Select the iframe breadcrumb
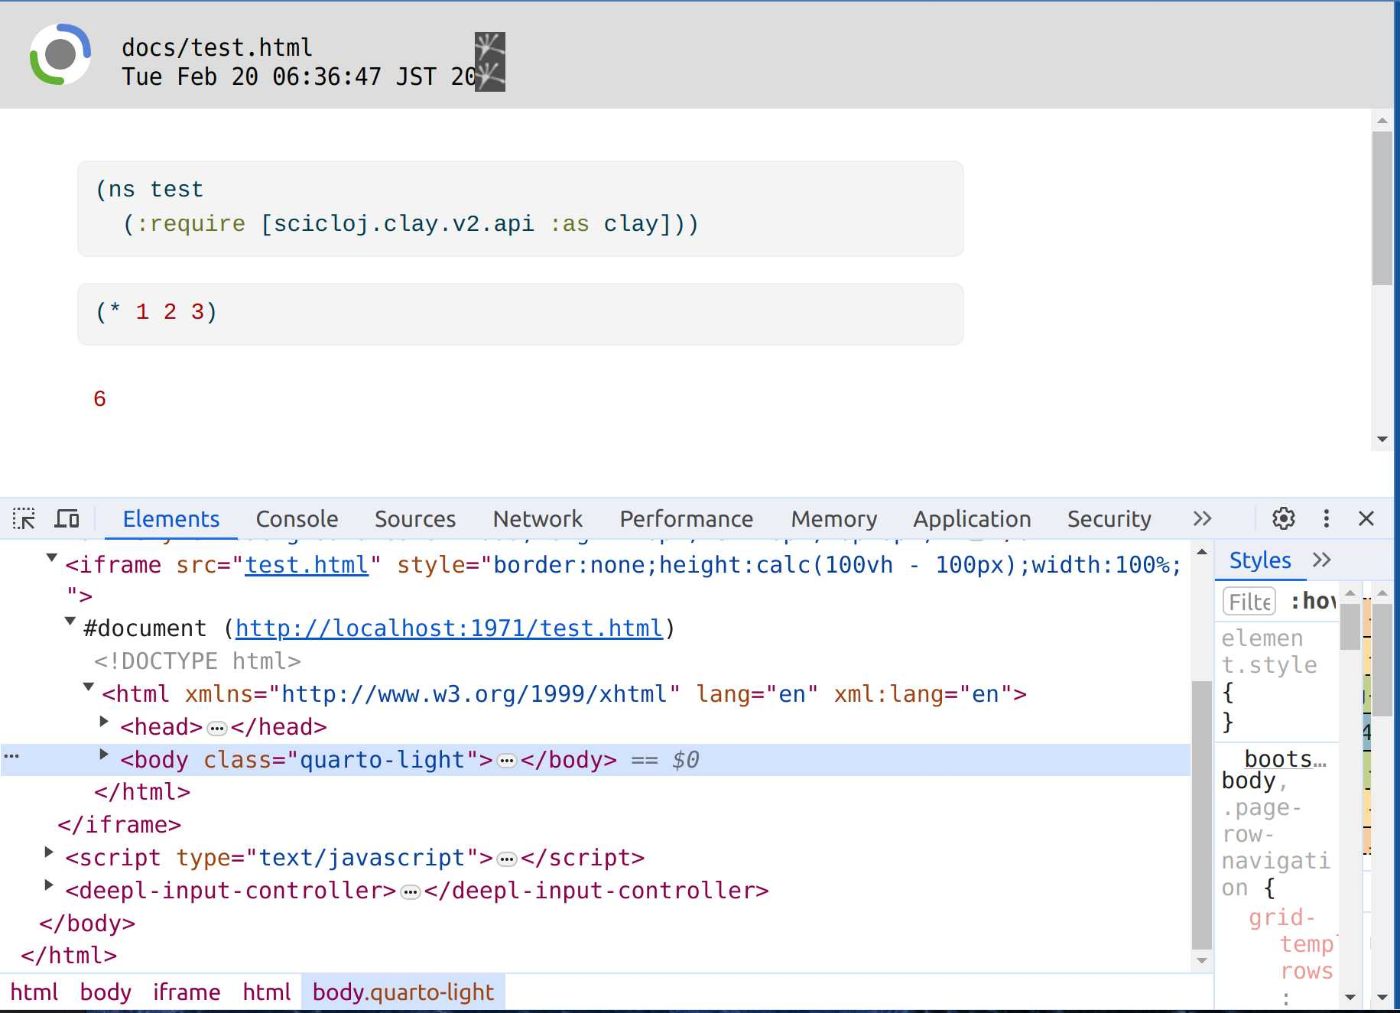The width and height of the screenshot is (1400, 1013). (186, 992)
